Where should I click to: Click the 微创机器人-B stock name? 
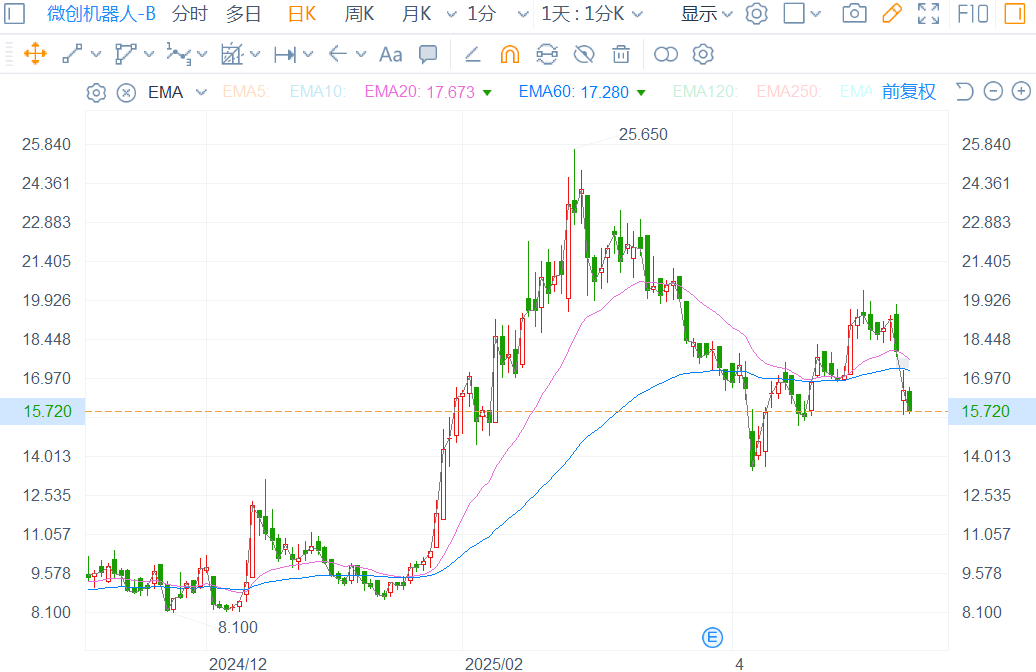tap(101, 14)
